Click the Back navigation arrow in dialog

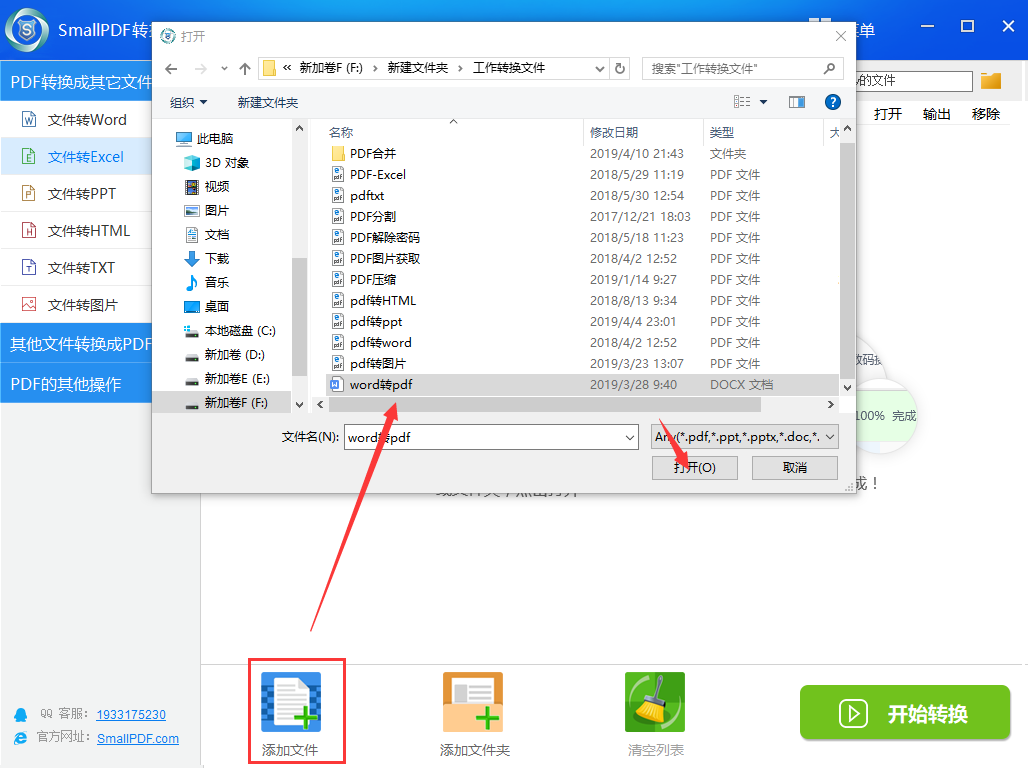point(171,69)
